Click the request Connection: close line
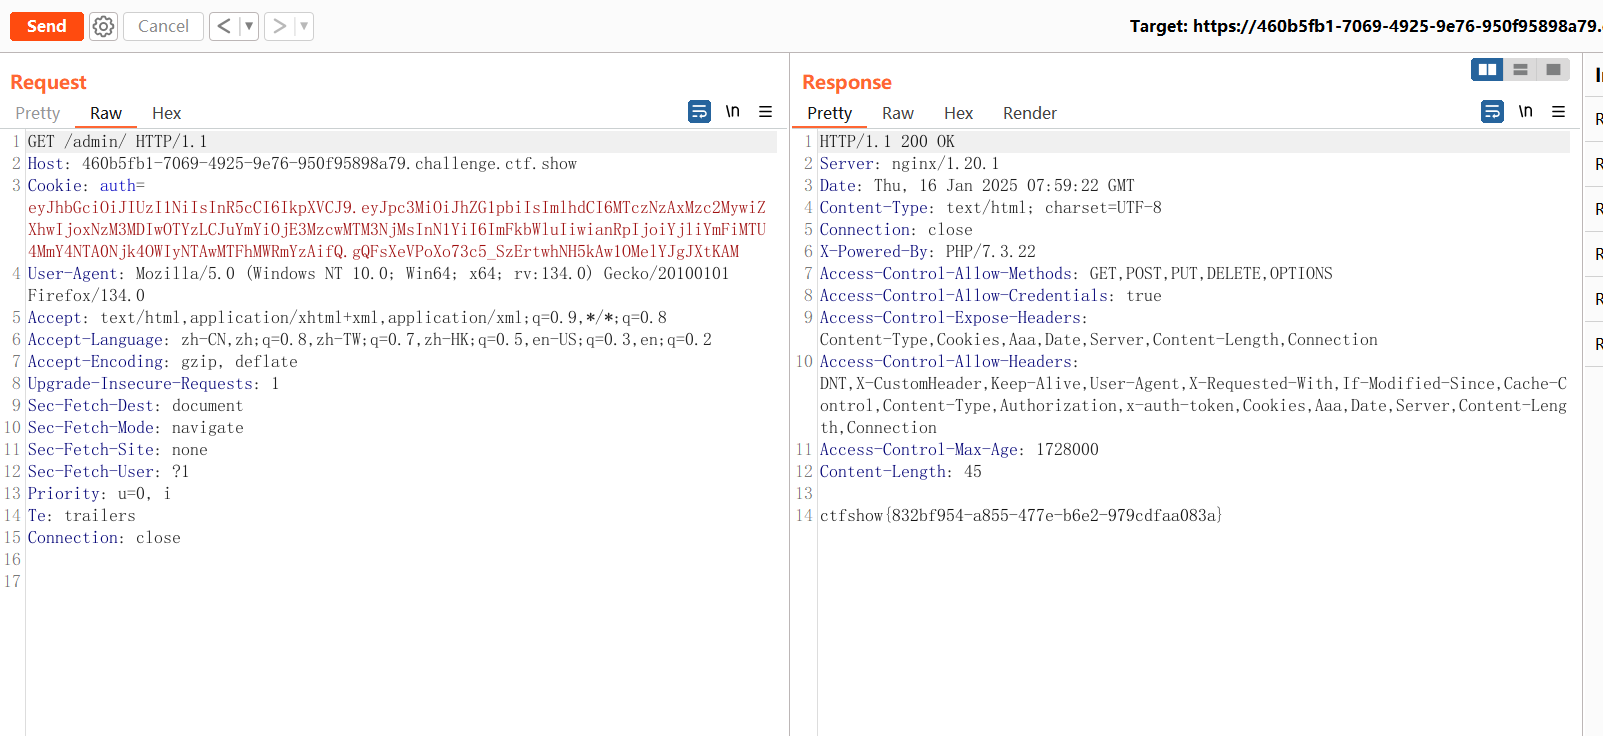 click(104, 538)
